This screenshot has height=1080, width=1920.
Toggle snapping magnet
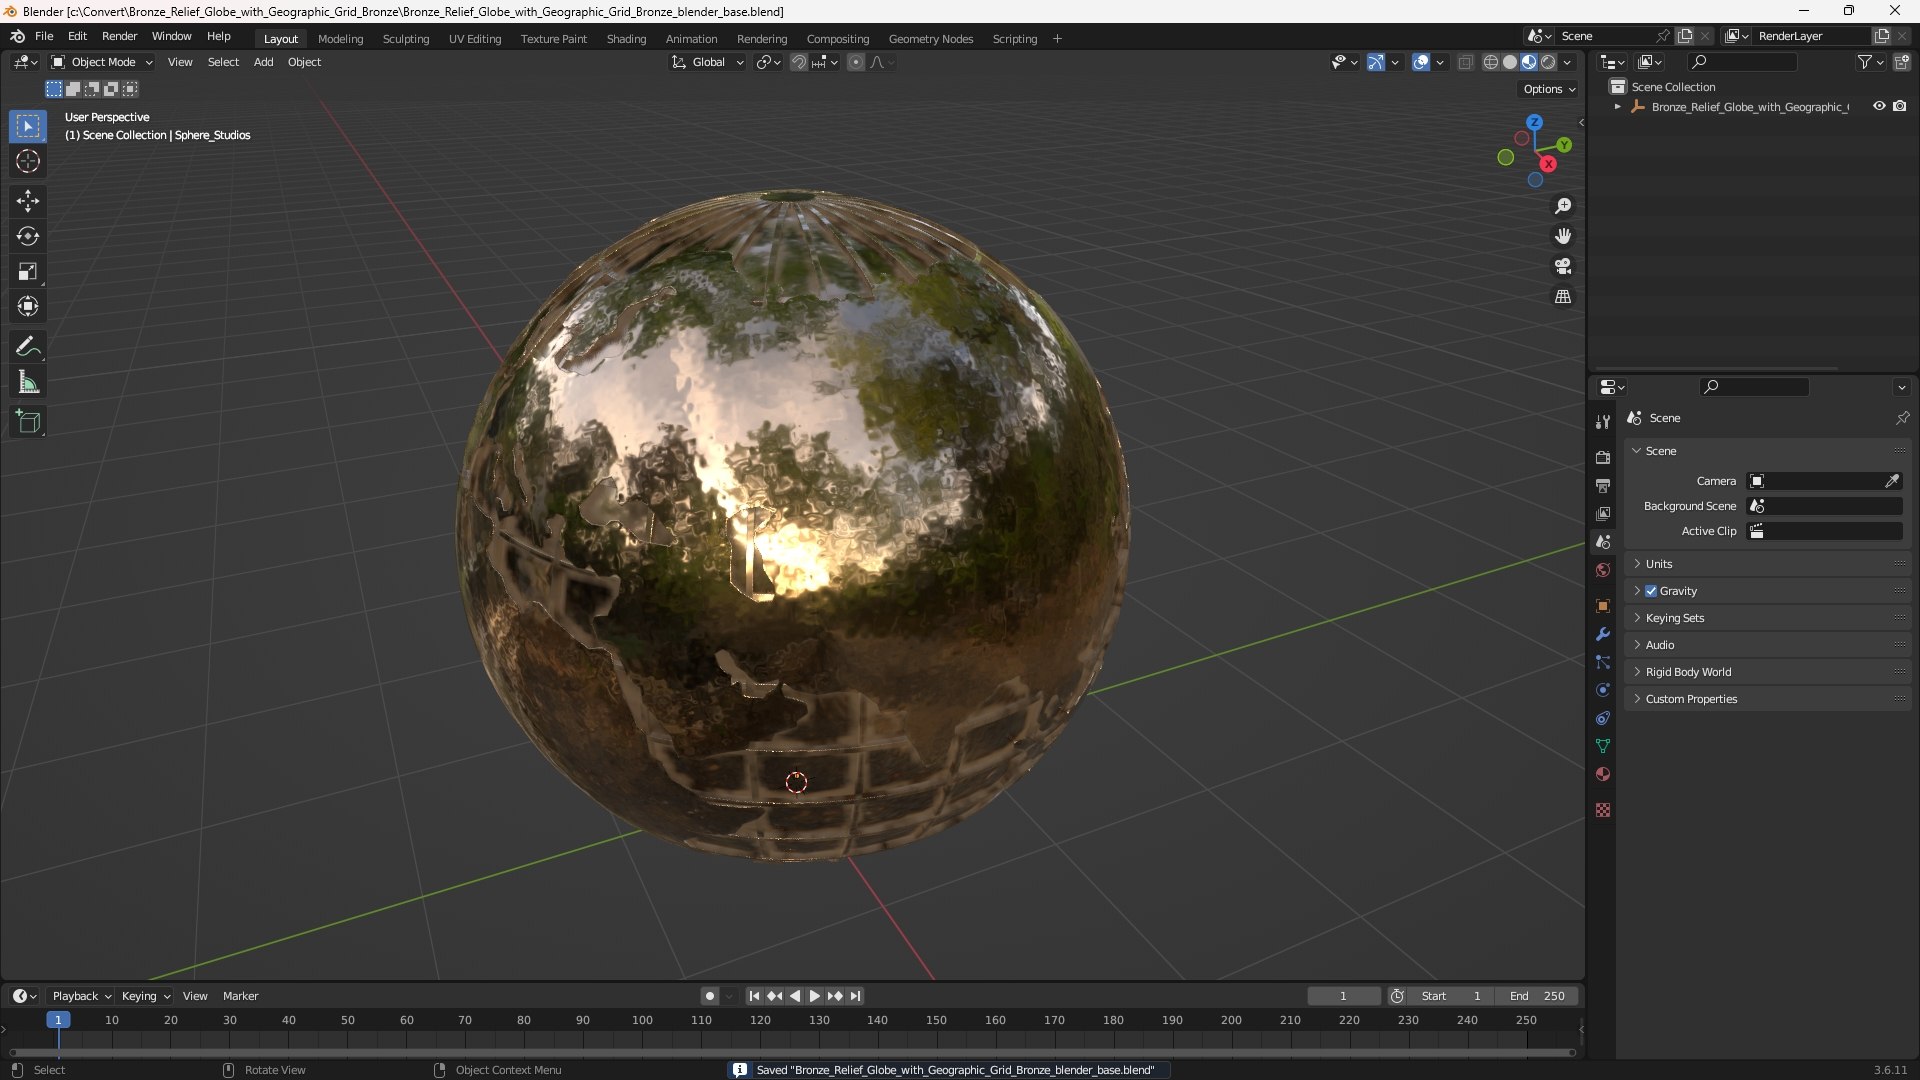point(798,62)
